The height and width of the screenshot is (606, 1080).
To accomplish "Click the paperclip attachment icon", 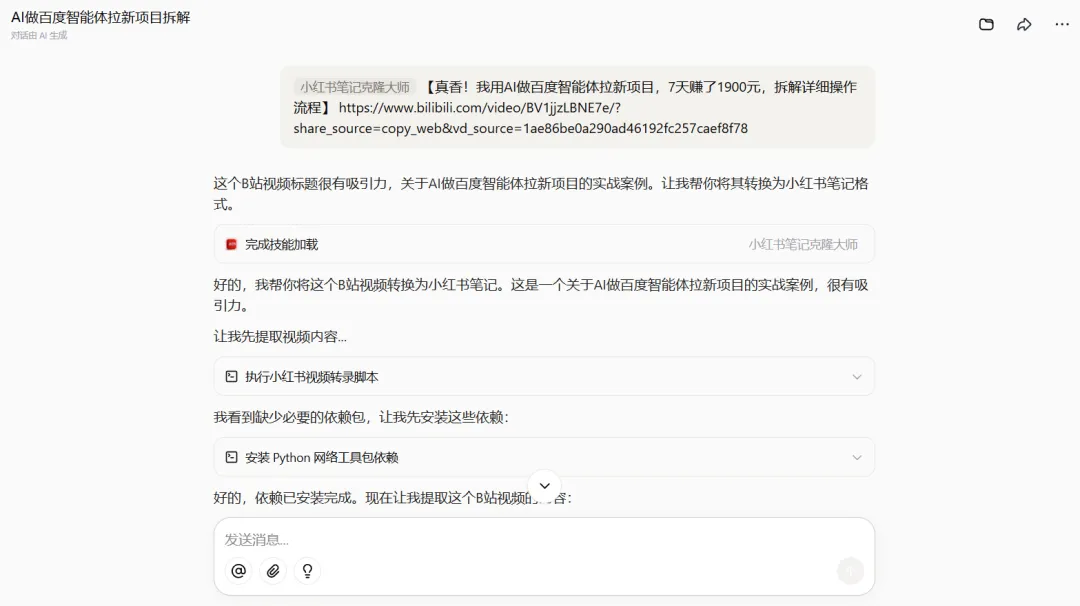I will [x=273, y=571].
